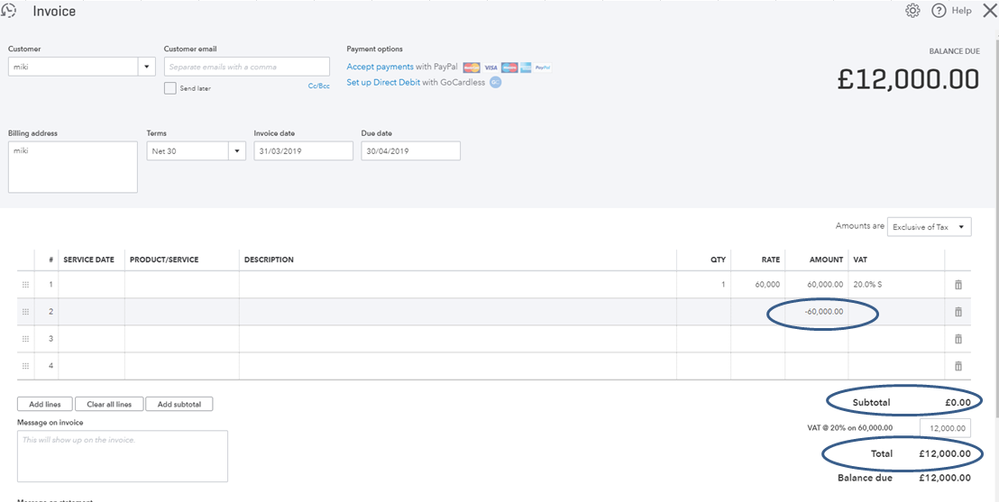Focus the Customer email field

pyautogui.click(x=247, y=67)
